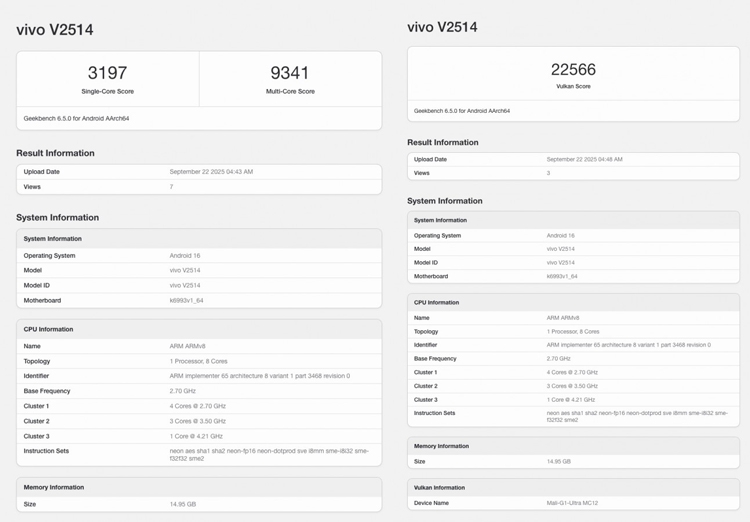Click 4 Cores @ 2.70 GHz on CPU page
Image resolution: width=750 pixels, height=522 pixels.
click(198, 406)
